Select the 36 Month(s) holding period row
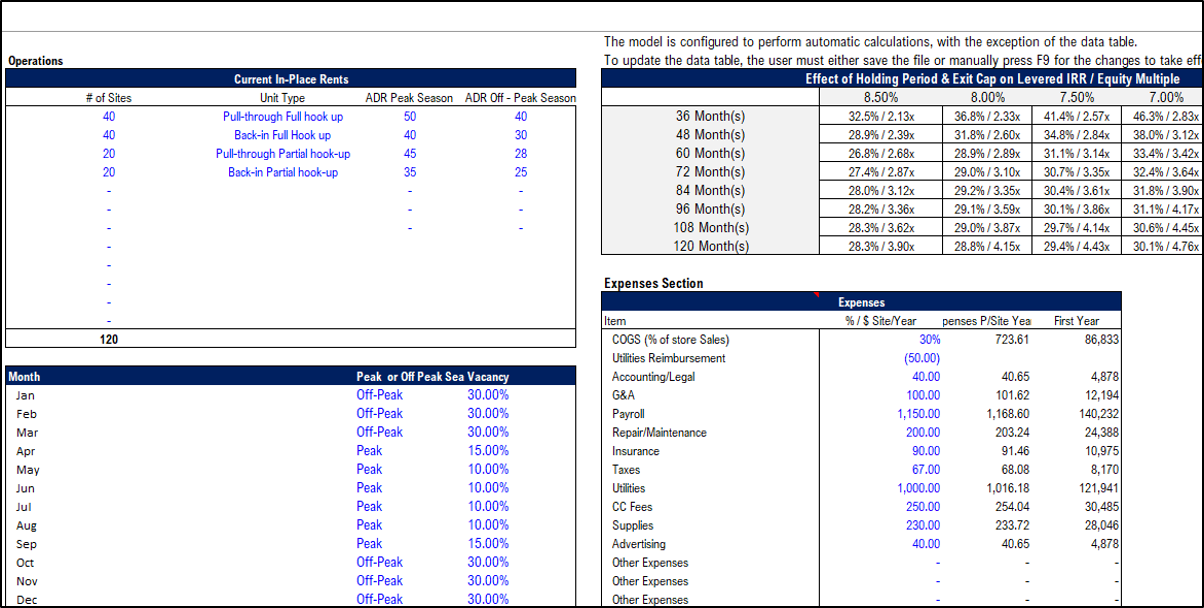The width and height of the screenshot is (1204, 608). [x=710, y=116]
